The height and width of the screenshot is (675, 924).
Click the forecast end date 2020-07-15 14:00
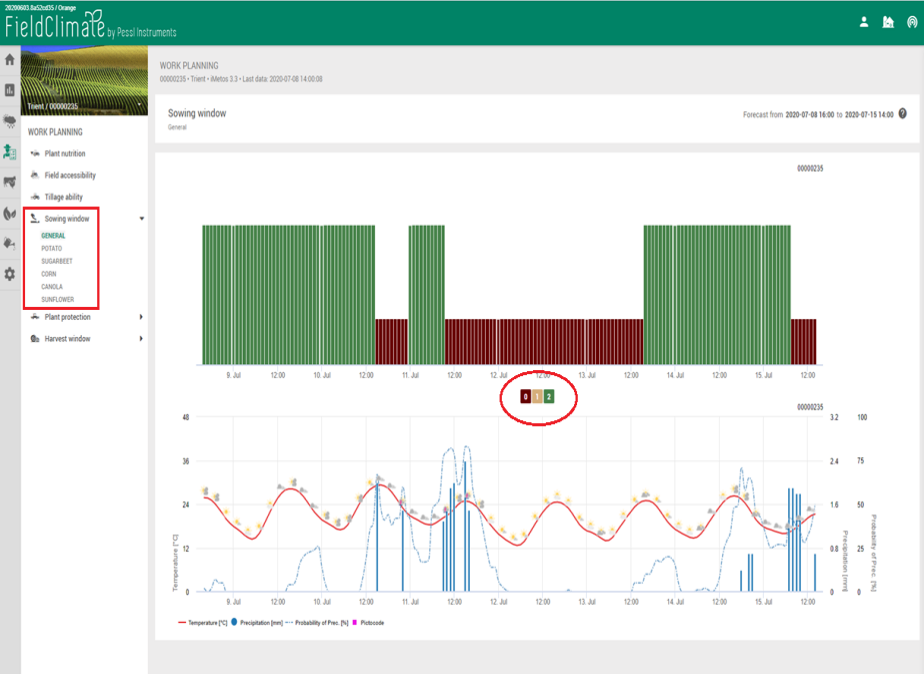(x=869, y=114)
